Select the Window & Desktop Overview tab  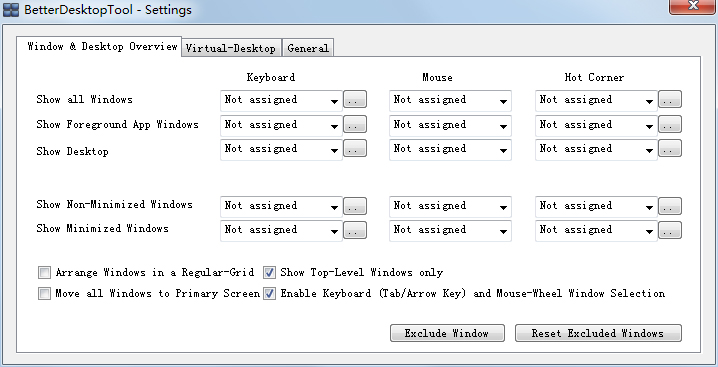pyautogui.click(x=99, y=47)
